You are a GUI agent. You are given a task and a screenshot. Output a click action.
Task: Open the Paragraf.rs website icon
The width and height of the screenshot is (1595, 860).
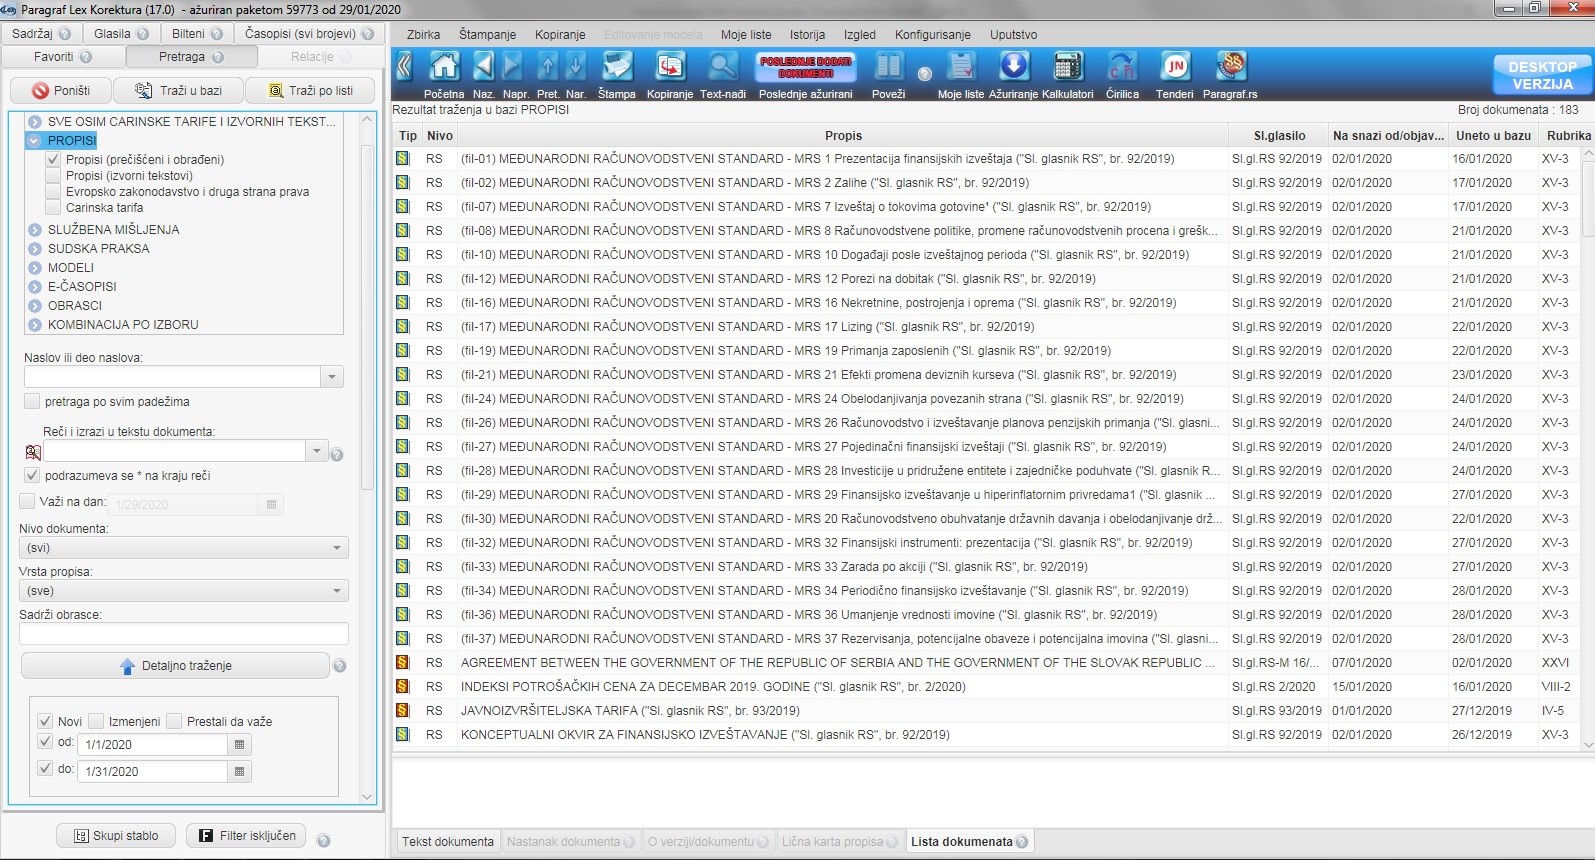1230,68
